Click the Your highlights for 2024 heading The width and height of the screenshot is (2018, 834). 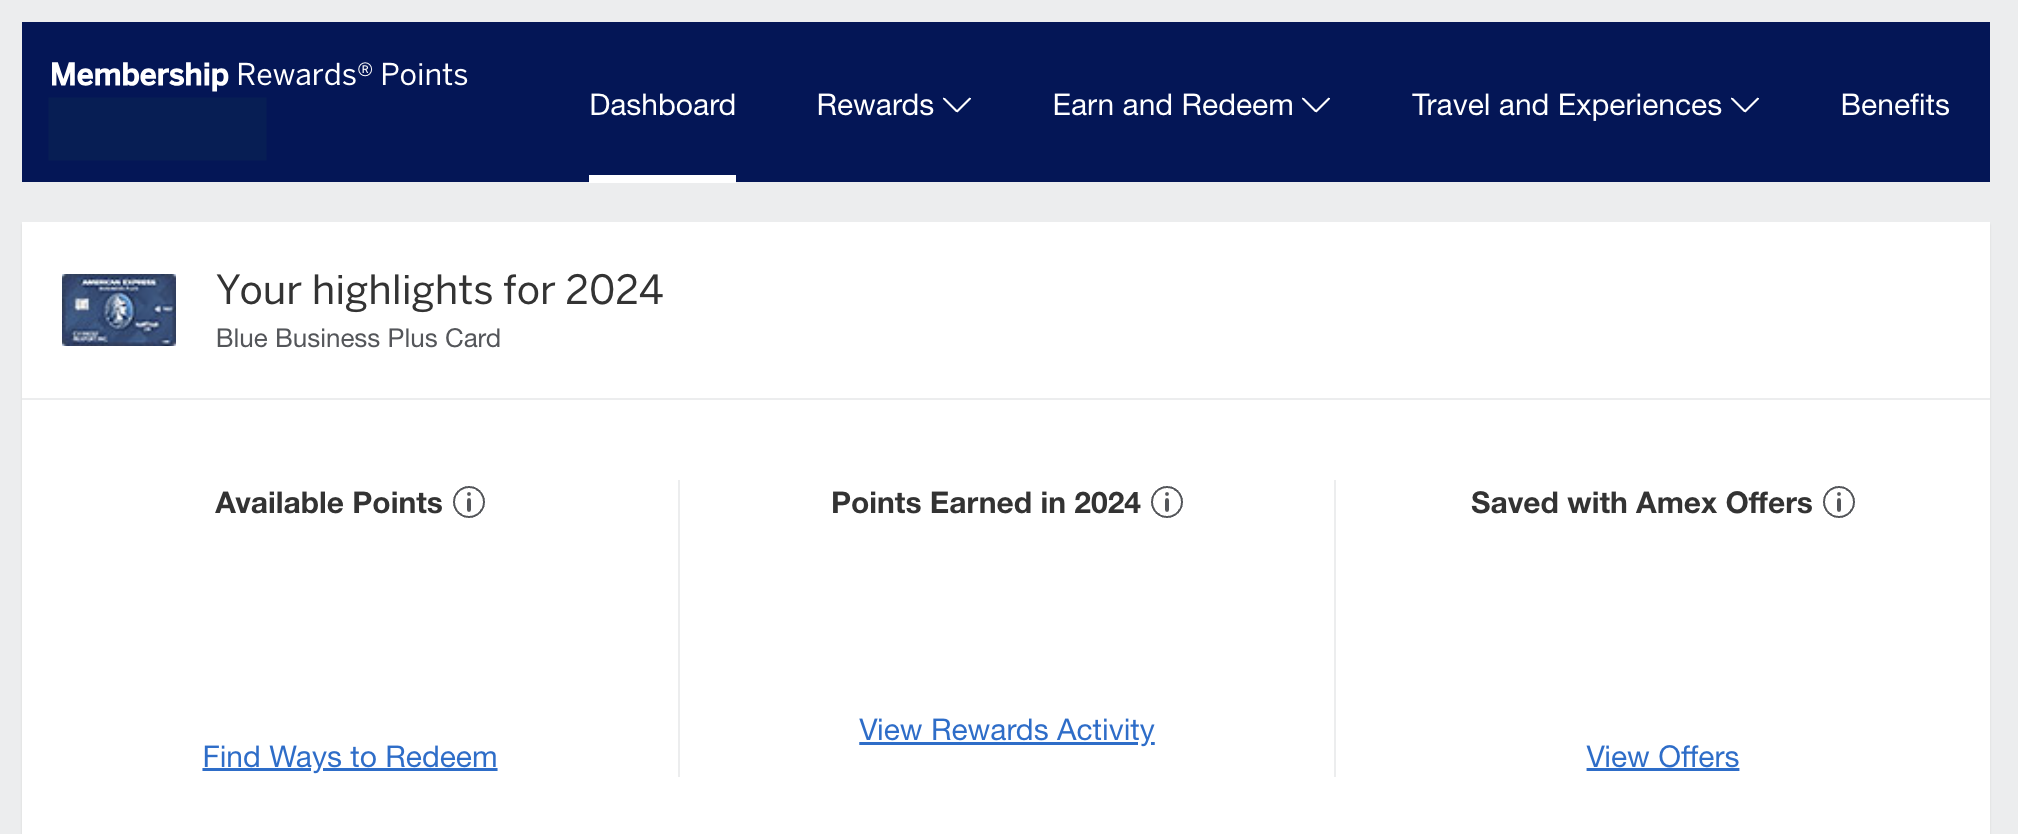440,290
